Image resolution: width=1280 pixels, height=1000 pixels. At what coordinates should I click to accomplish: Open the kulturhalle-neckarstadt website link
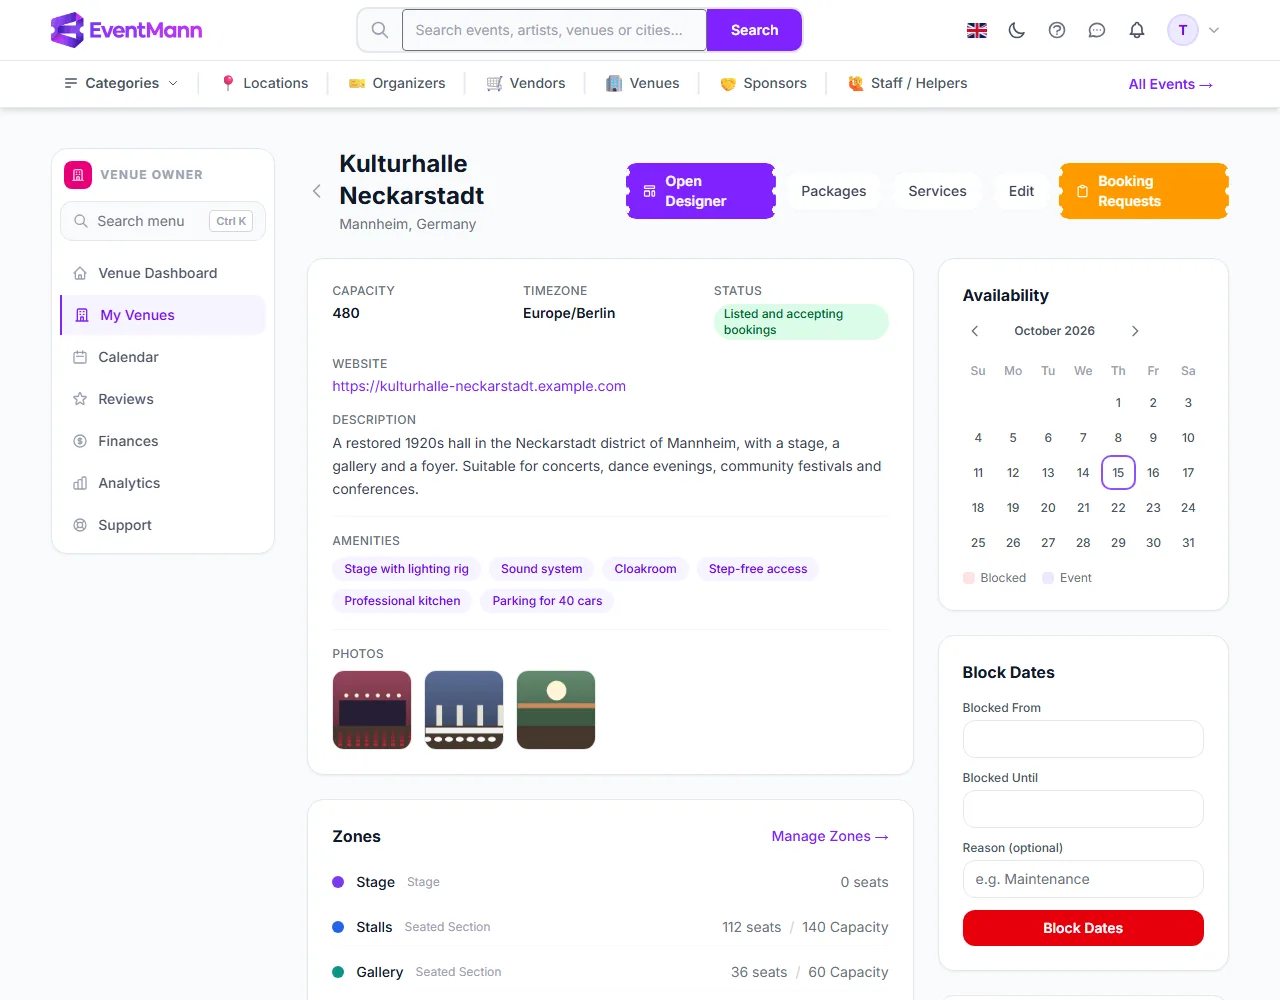(479, 386)
